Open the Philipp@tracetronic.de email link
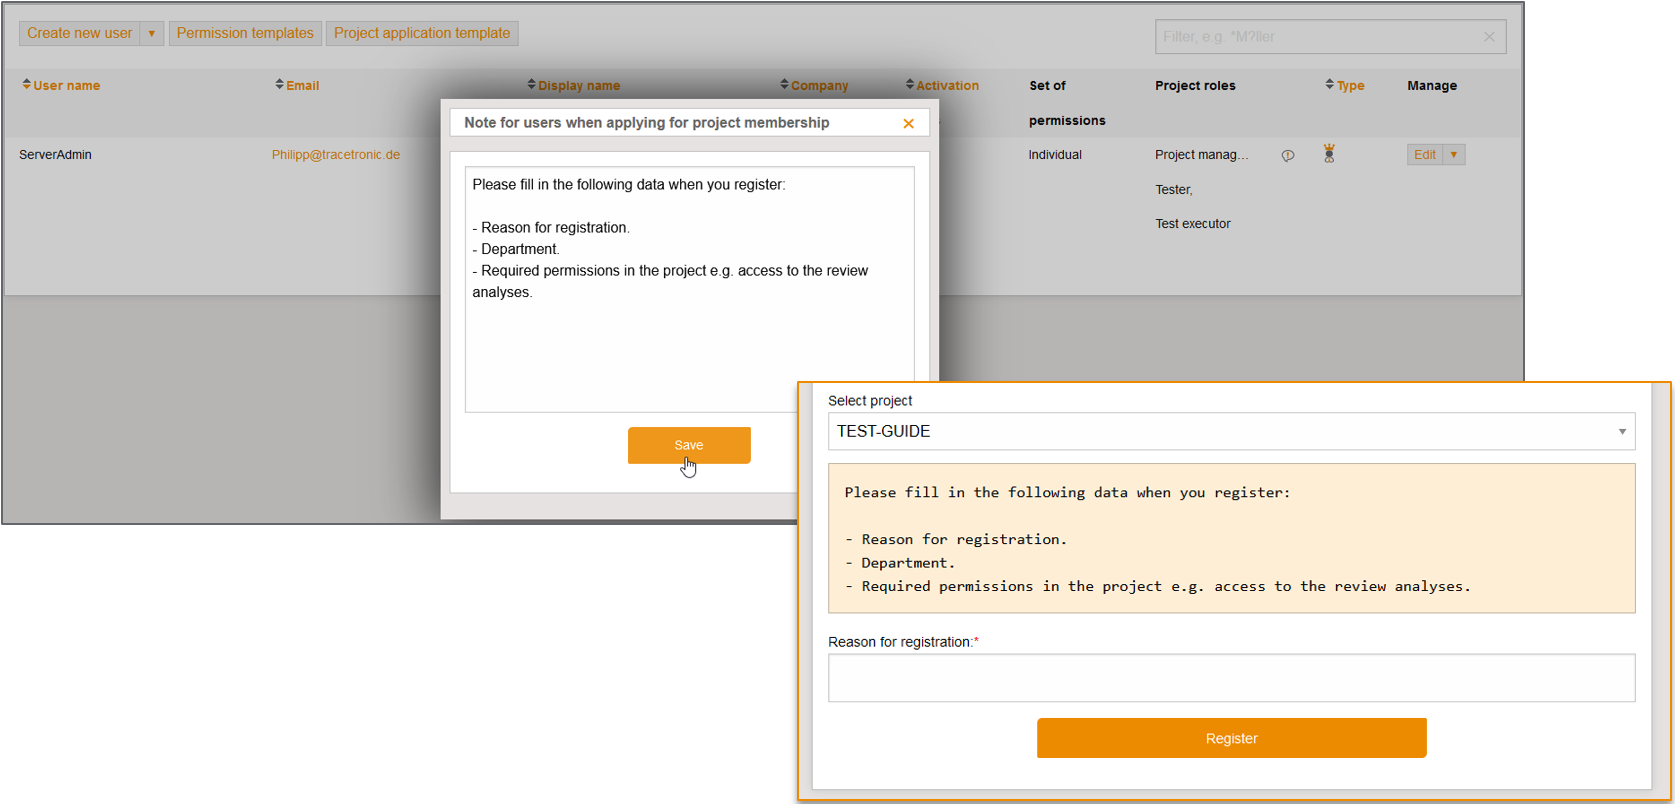Image resolution: width=1675 pixels, height=804 pixels. [336, 155]
